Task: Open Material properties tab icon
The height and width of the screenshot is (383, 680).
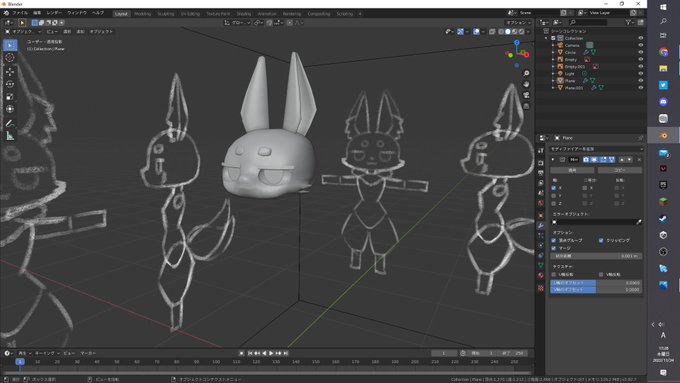Action: pyautogui.click(x=541, y=275)
